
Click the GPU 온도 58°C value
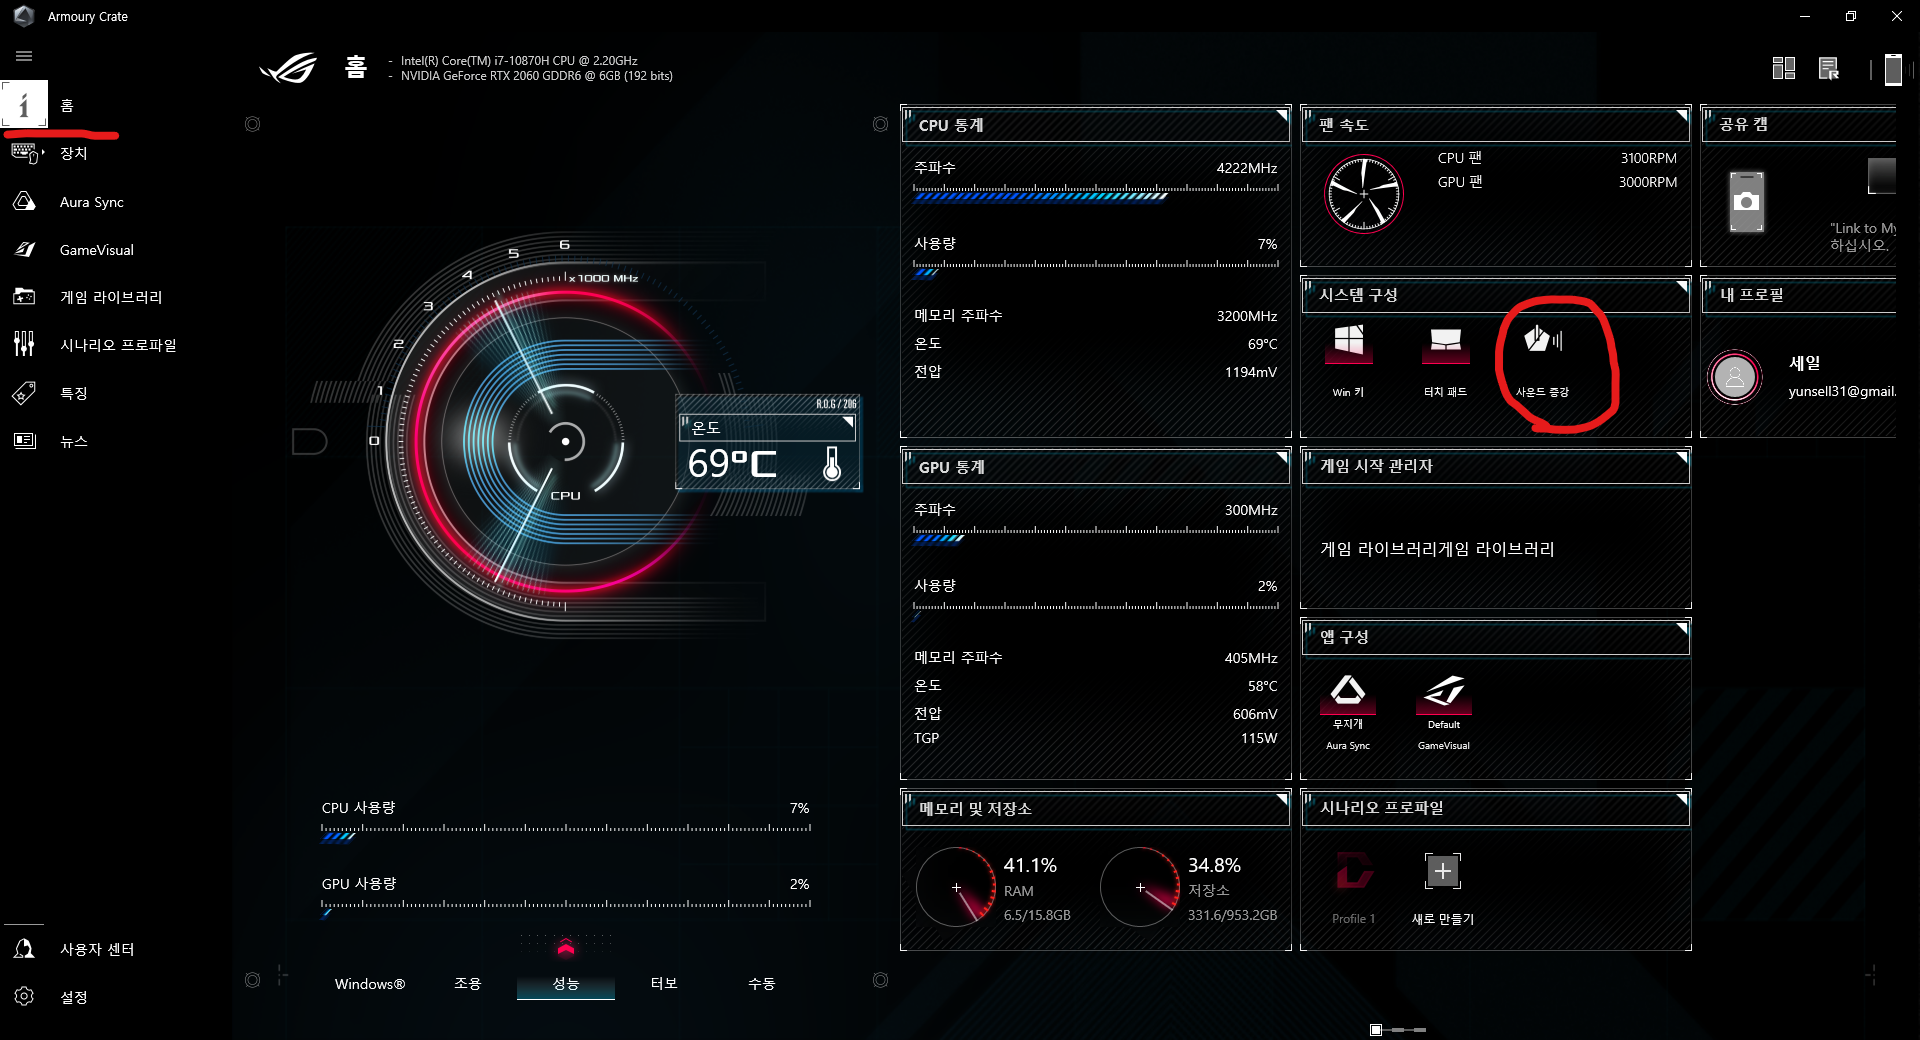[x=1262, y=686]
